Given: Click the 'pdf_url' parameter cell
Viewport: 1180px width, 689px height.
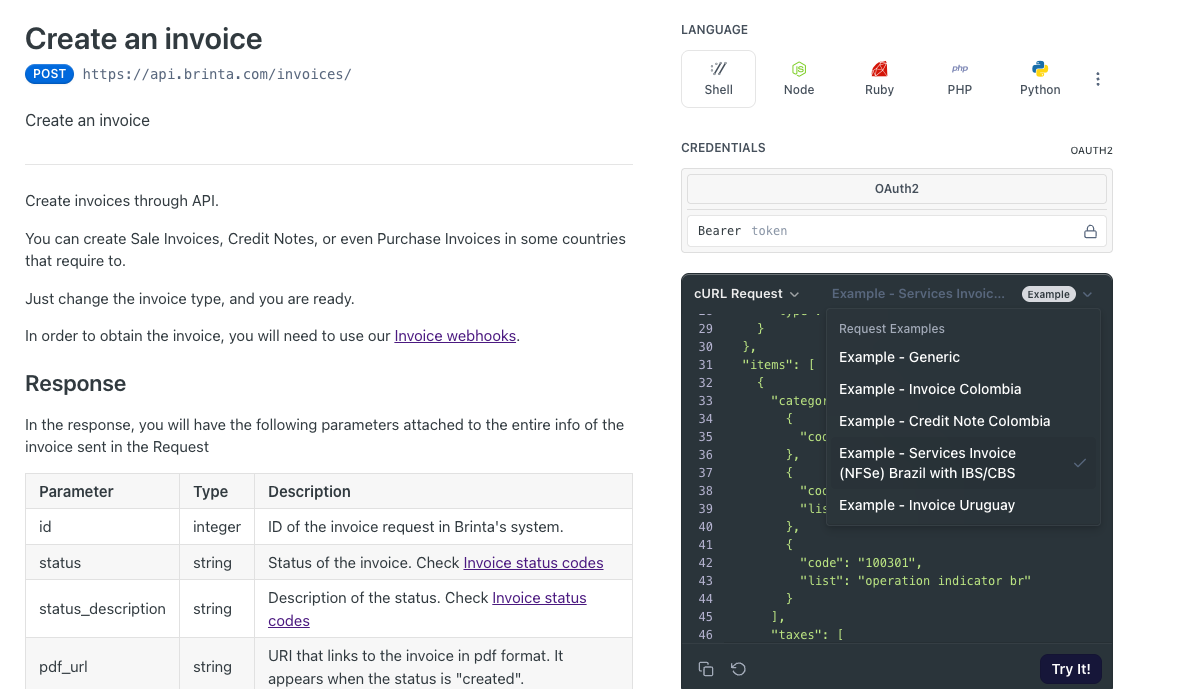Looking at the screenshot, I should pos(102,666).
